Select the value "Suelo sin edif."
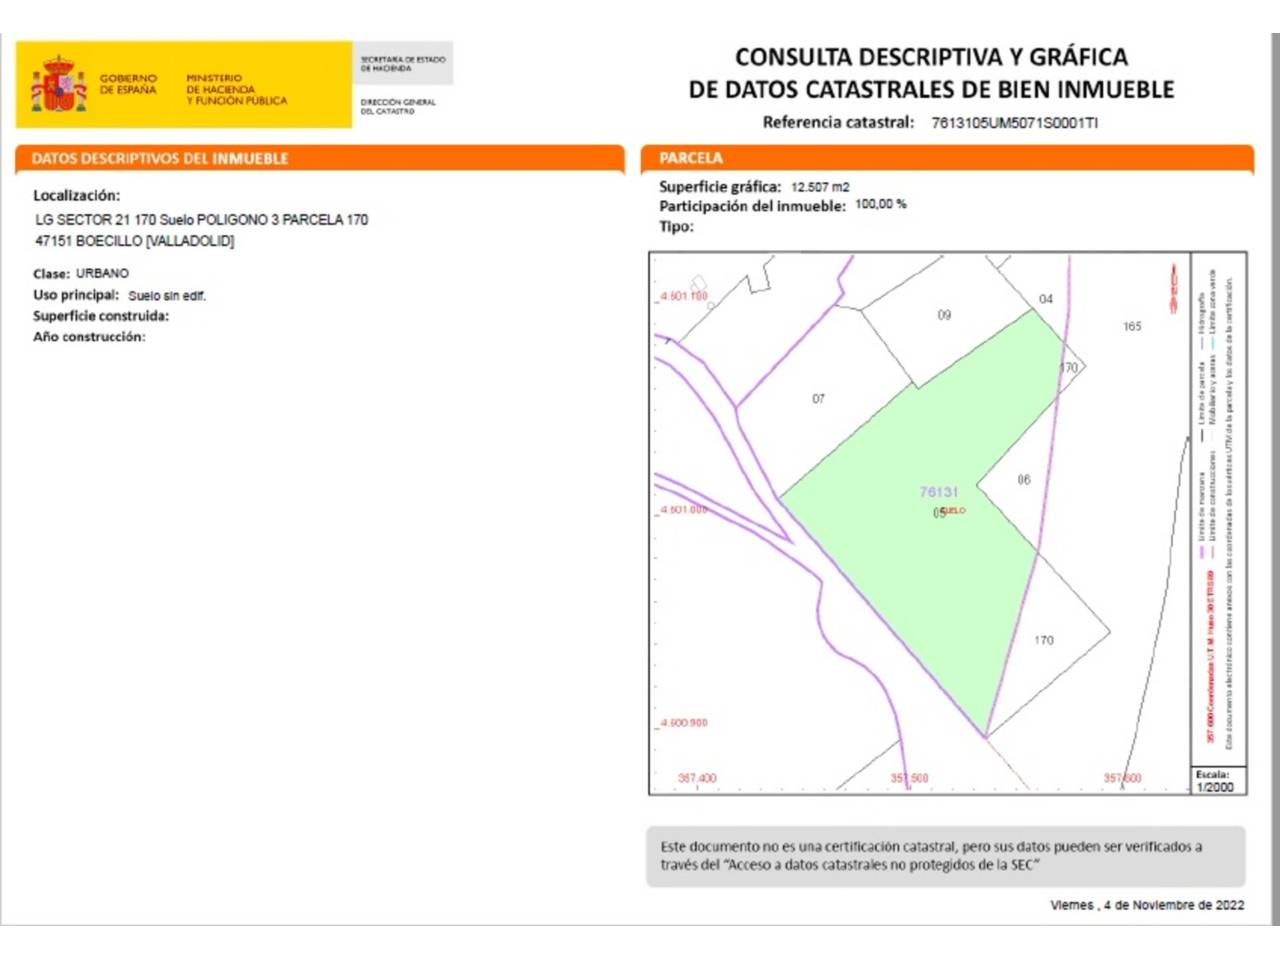Viewport: 1280px width, 960px height. [x=167, y=296]
